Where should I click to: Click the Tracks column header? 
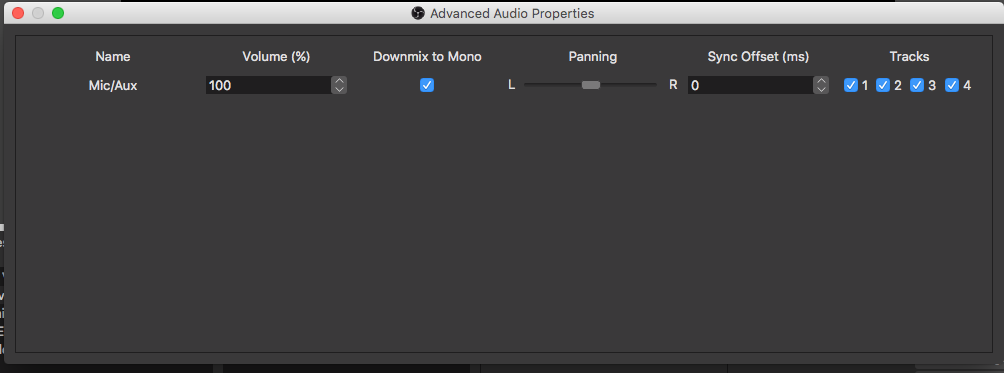click(909, 56)
